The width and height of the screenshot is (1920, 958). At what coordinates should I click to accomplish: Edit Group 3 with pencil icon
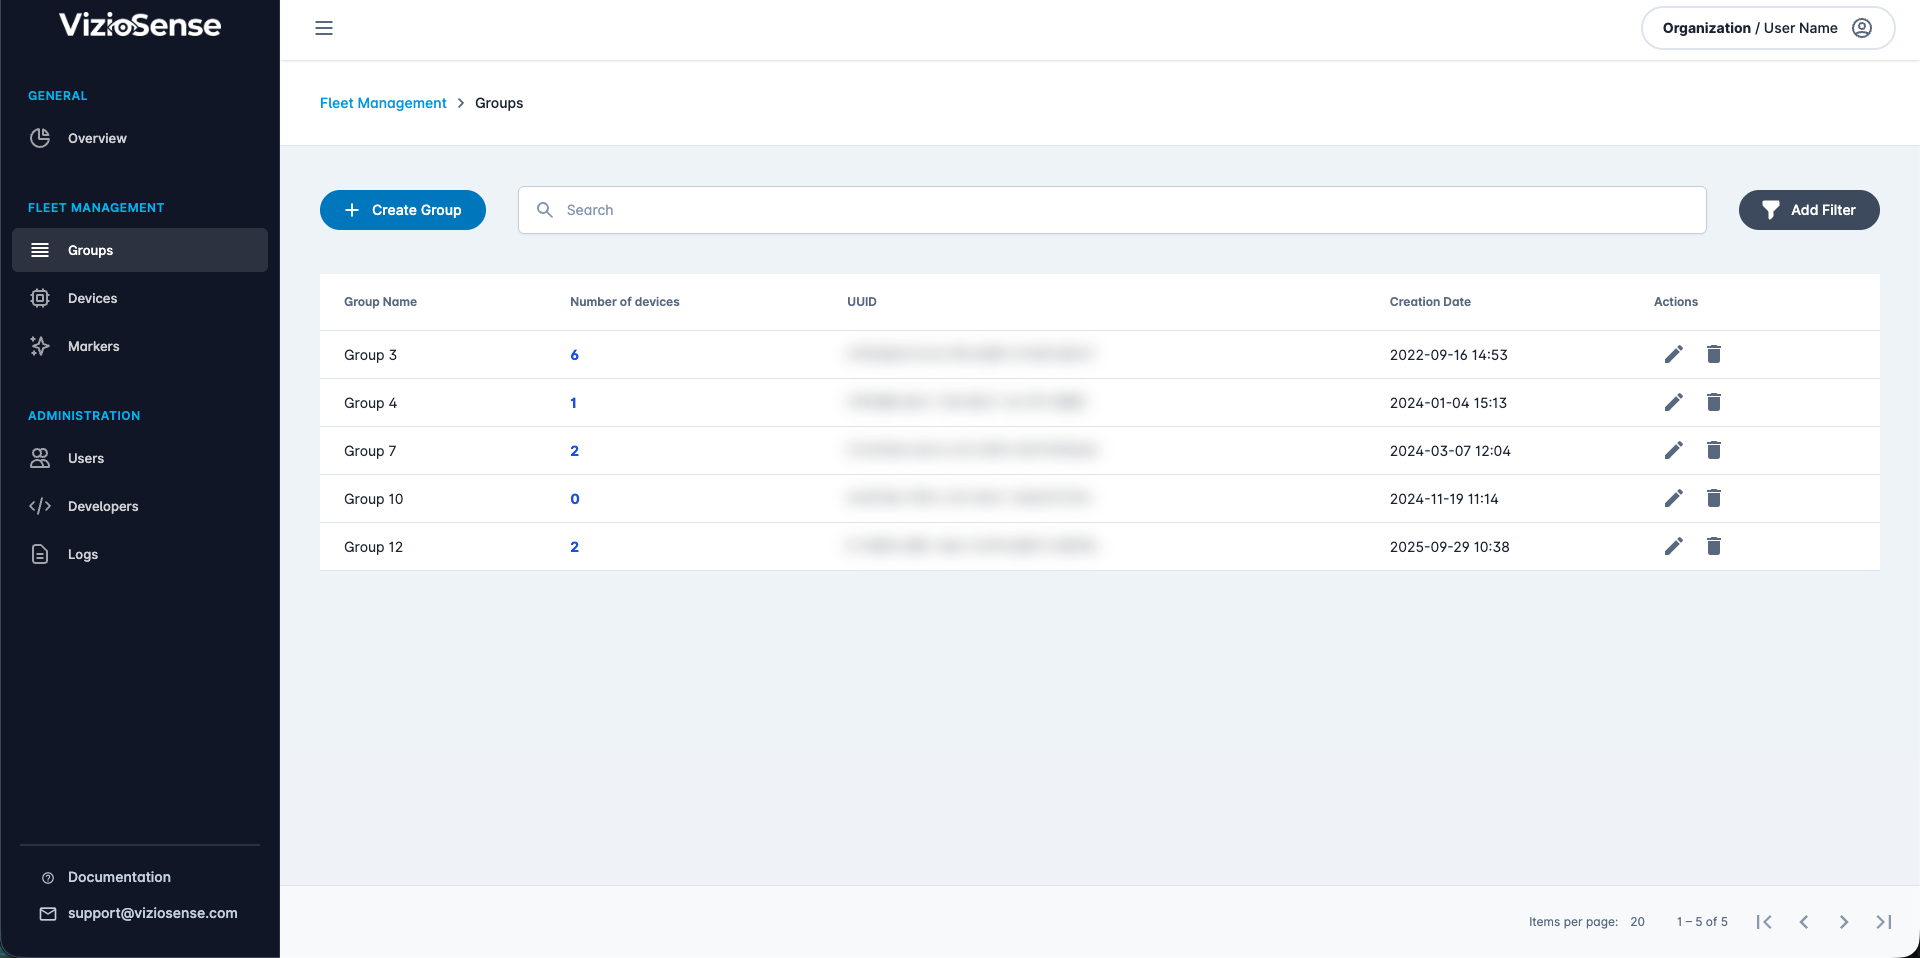[1674, 354]
